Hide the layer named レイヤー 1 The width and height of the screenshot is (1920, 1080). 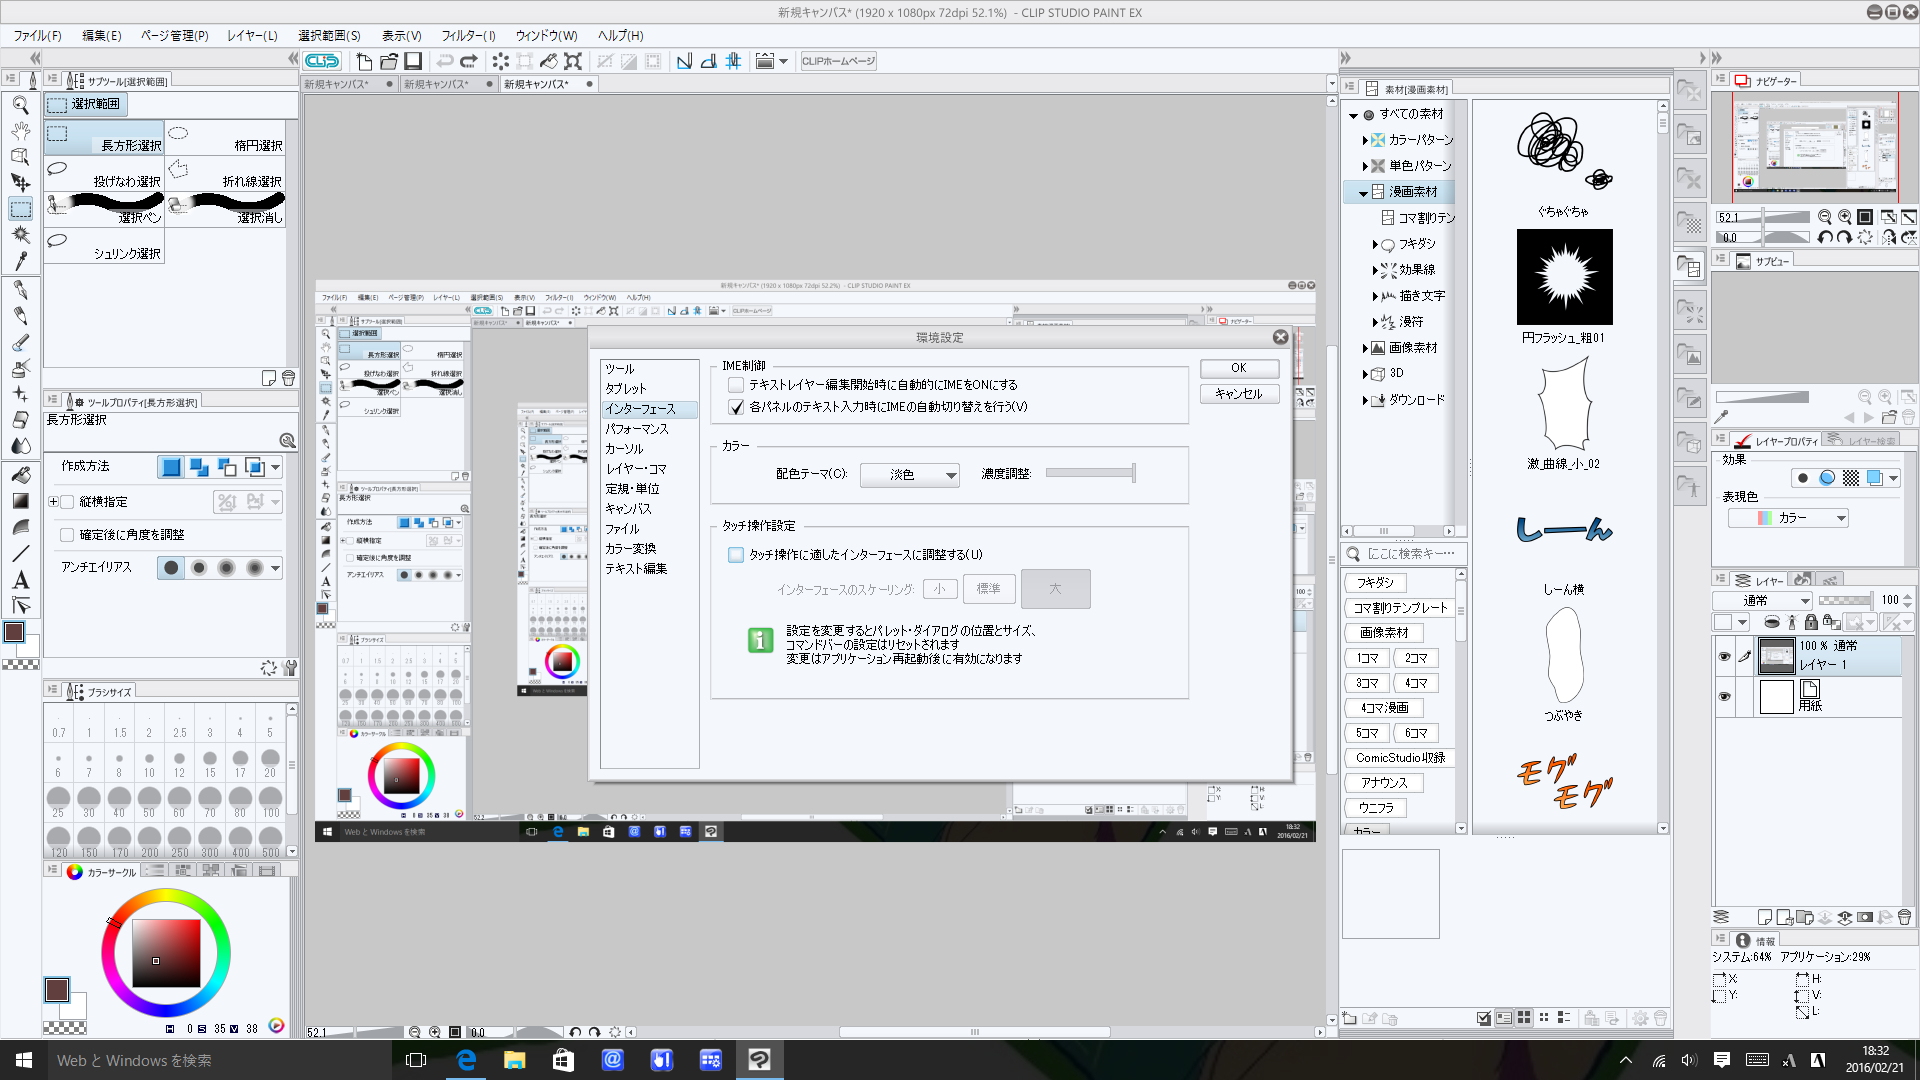(x=1724, y=656)
